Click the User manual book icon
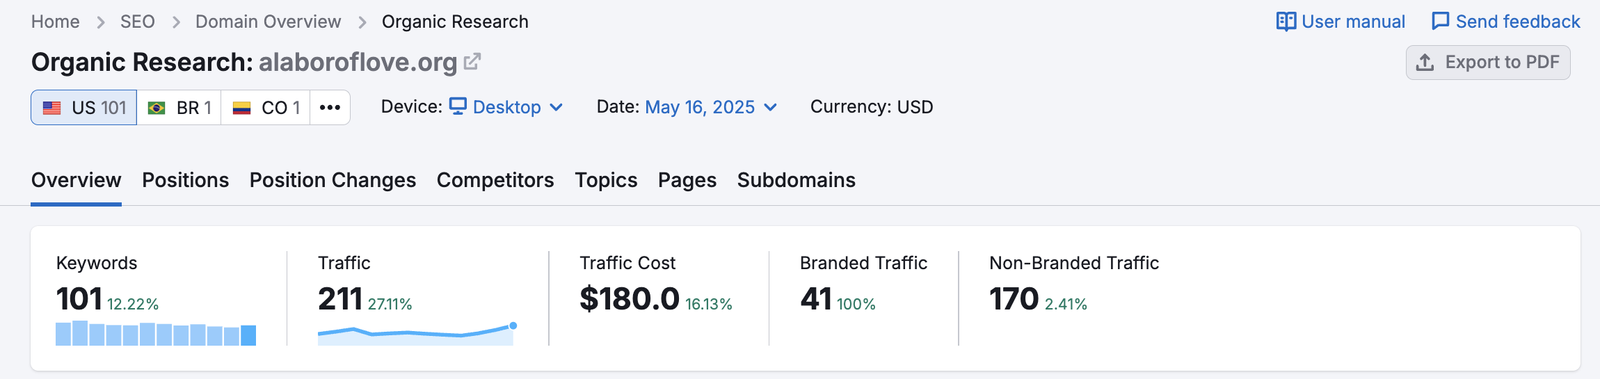The height and width of the screenshot is (379, 1600). pyautogui.click(x=1286, y=21)
